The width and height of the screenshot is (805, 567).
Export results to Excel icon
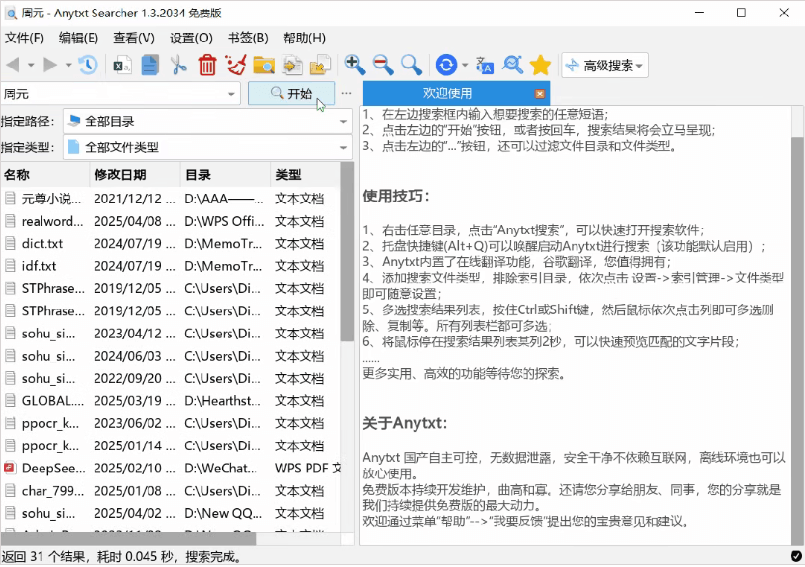[x=122, y=65]
